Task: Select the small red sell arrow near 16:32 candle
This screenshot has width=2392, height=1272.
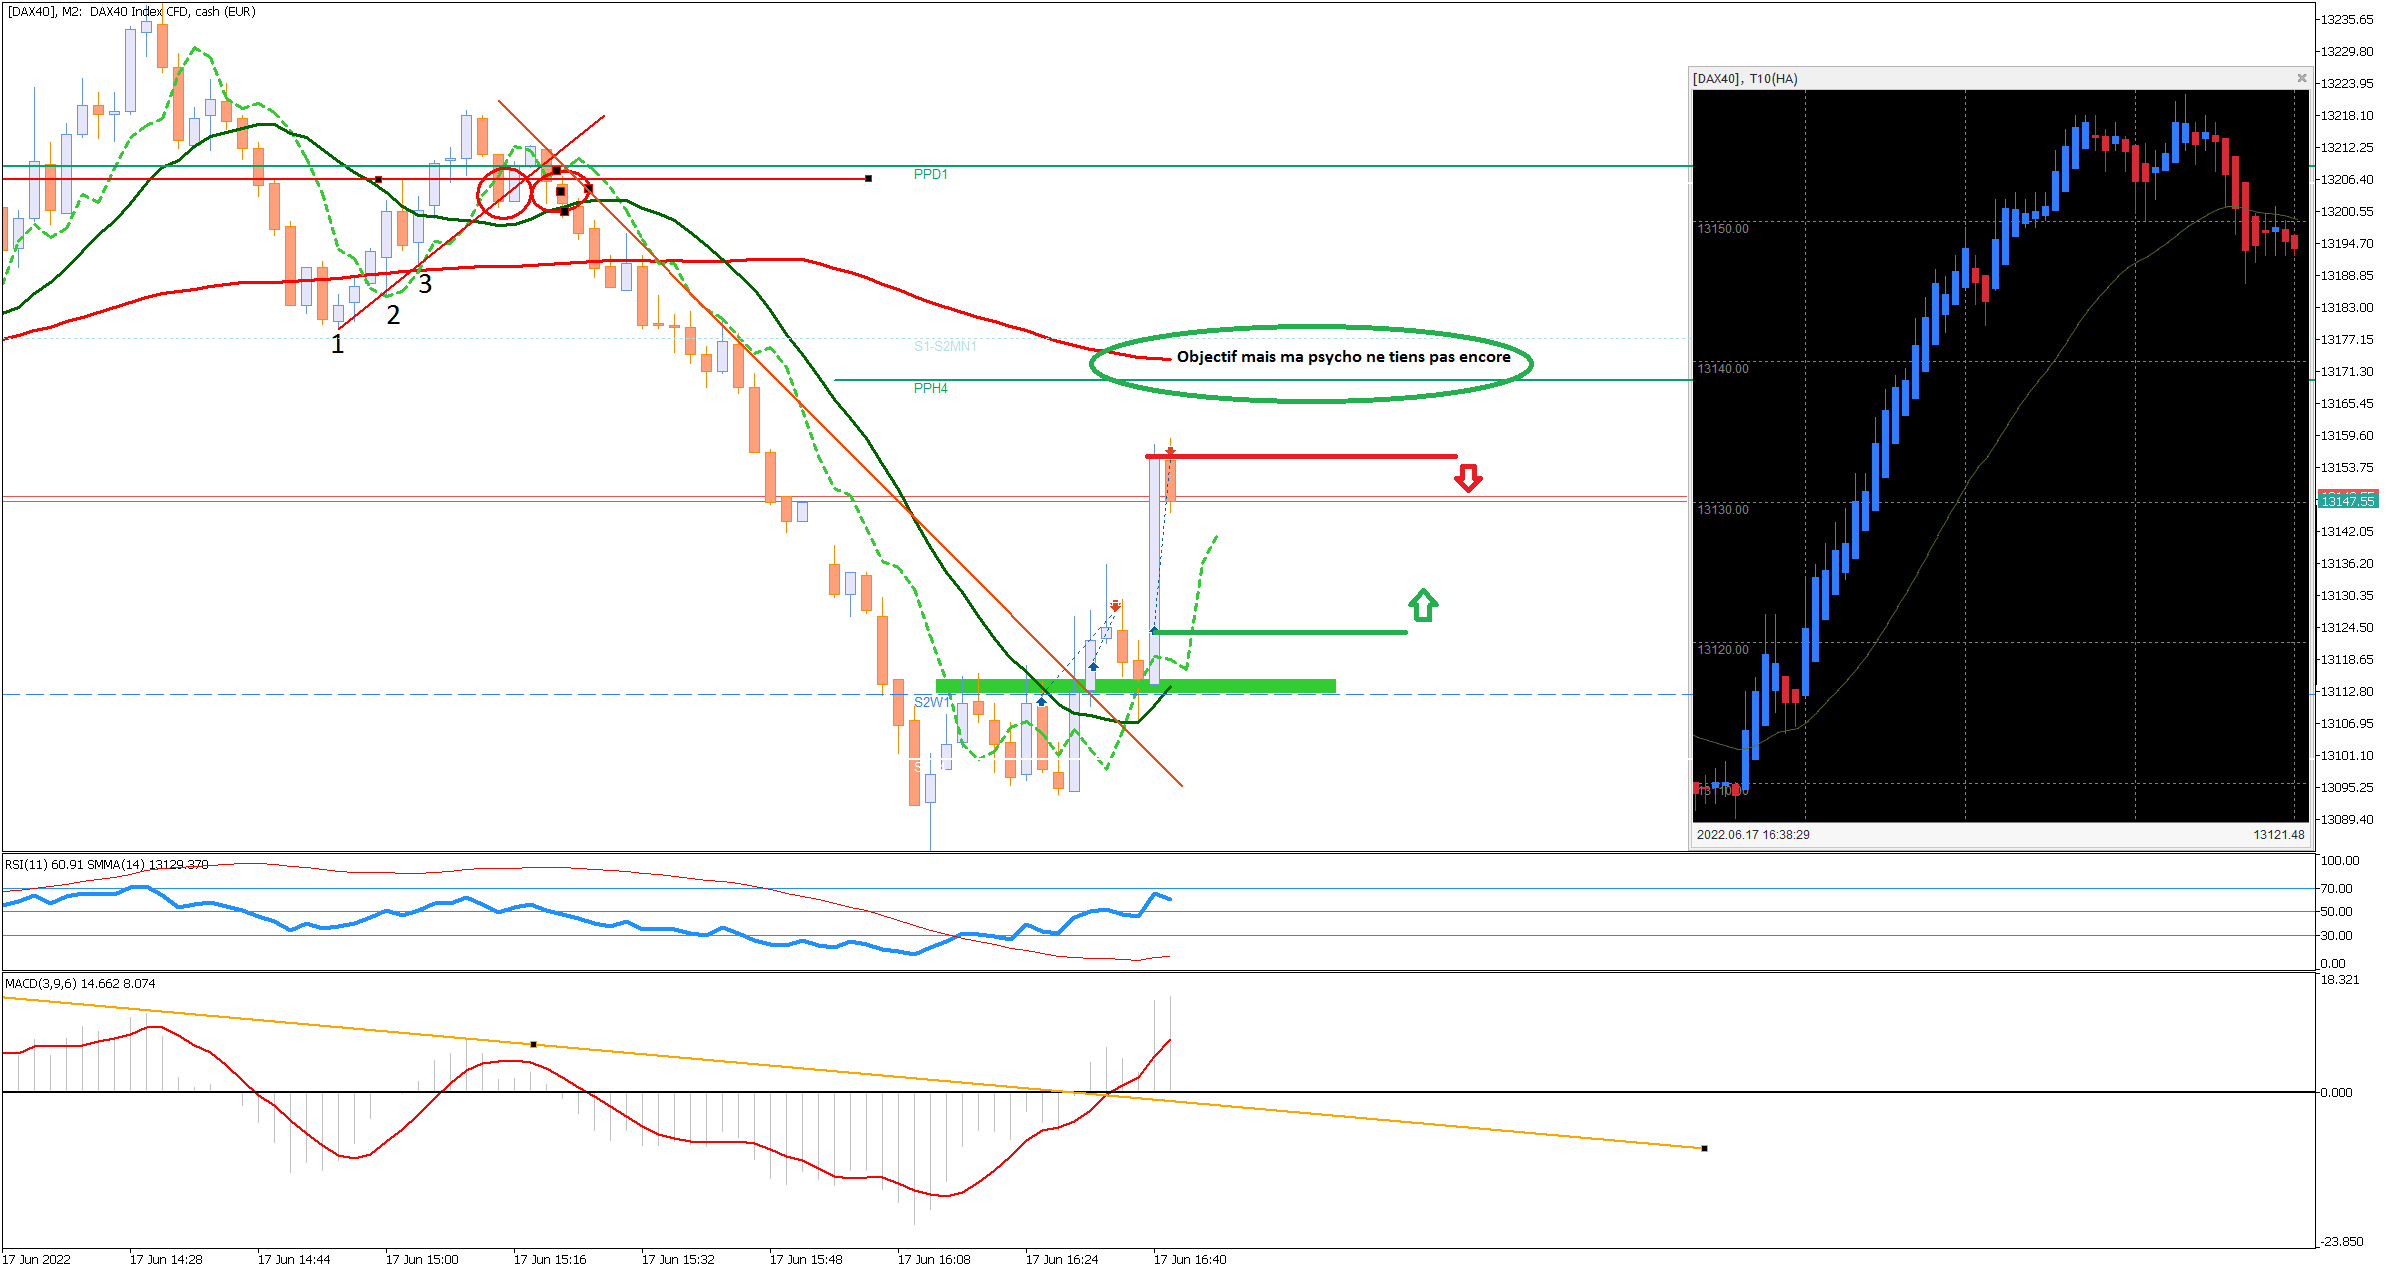Action: [1115, 606]
